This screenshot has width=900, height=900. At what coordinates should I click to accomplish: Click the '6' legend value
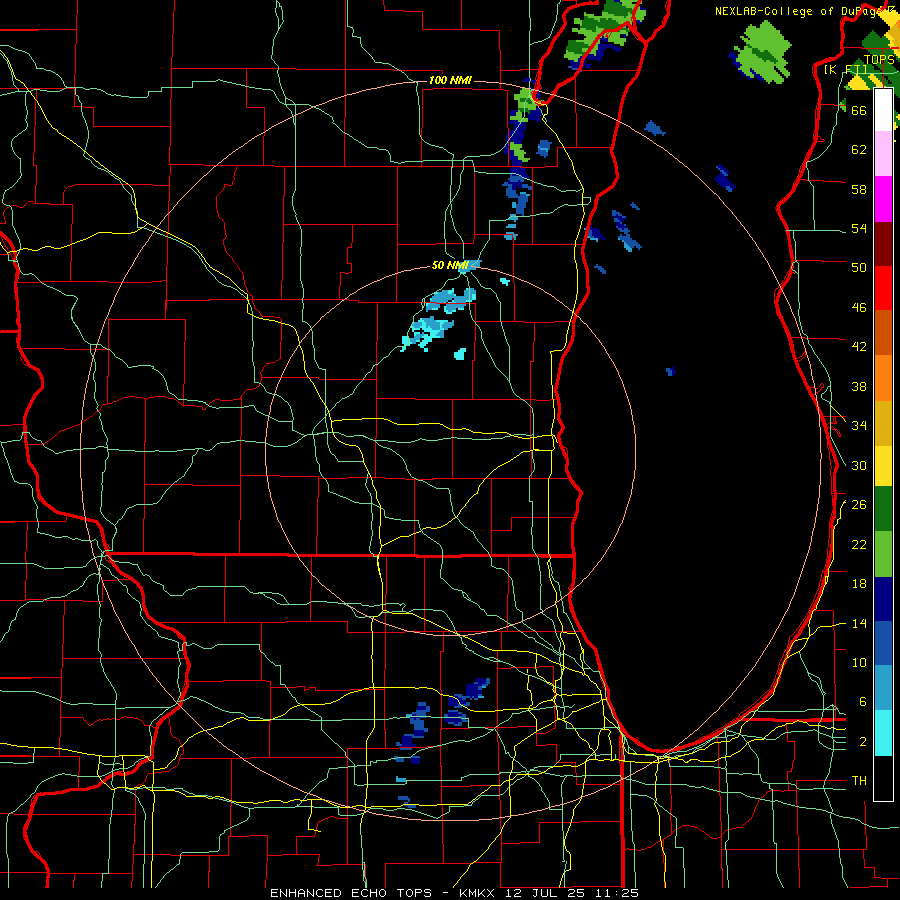pos(863,702)
